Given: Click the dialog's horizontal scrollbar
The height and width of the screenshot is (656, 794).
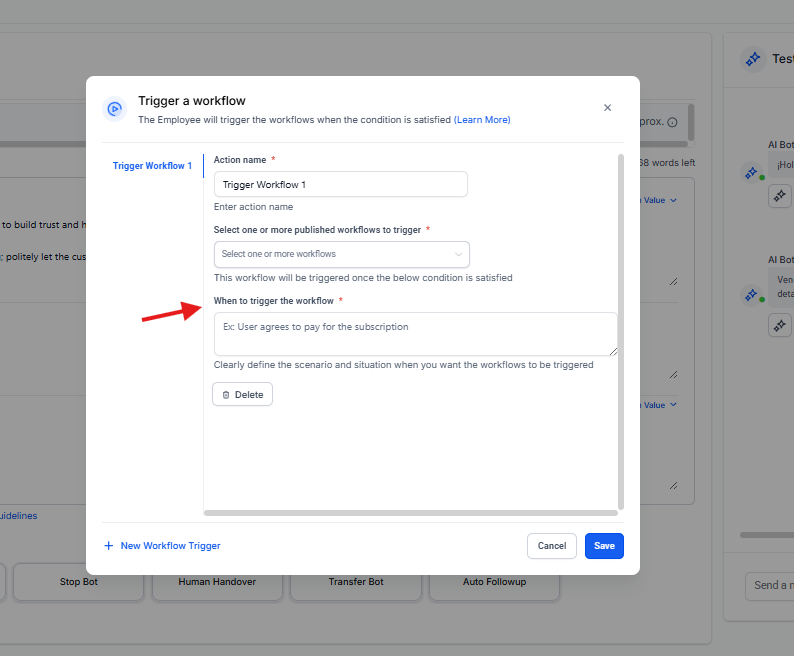Looking at the screenshot, I should tap(410, 513).
